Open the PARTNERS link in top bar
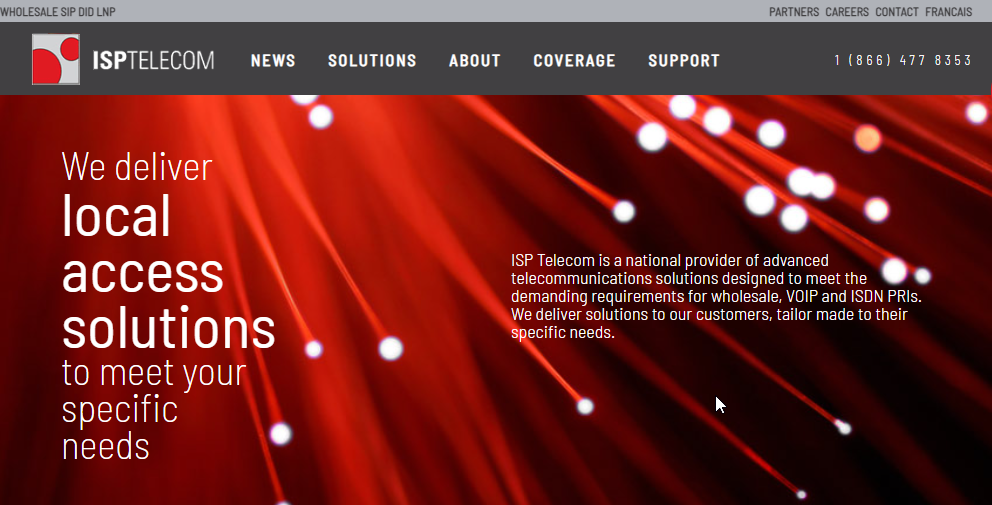Viewport: 992px width, 505px height. [x=794, y=11]
